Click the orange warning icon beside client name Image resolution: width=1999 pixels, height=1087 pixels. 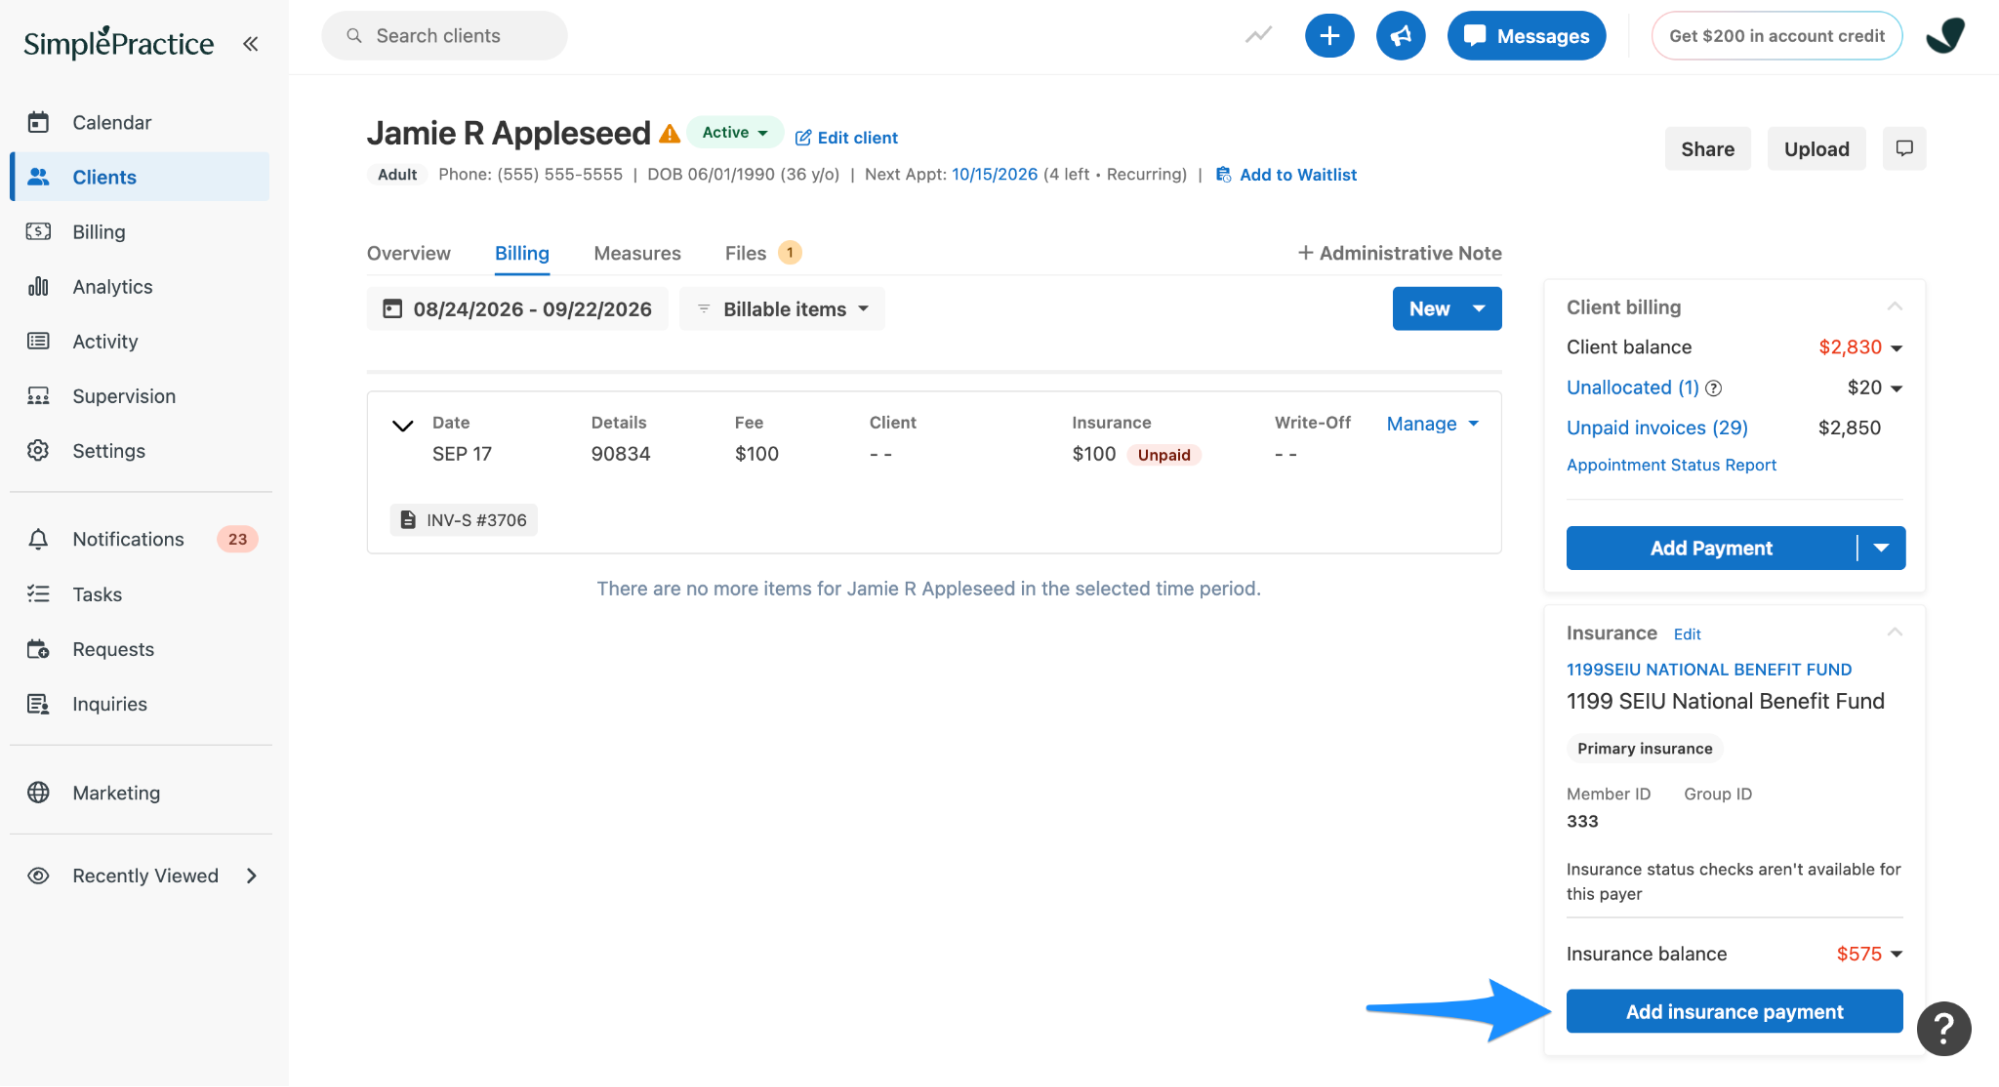669,133
